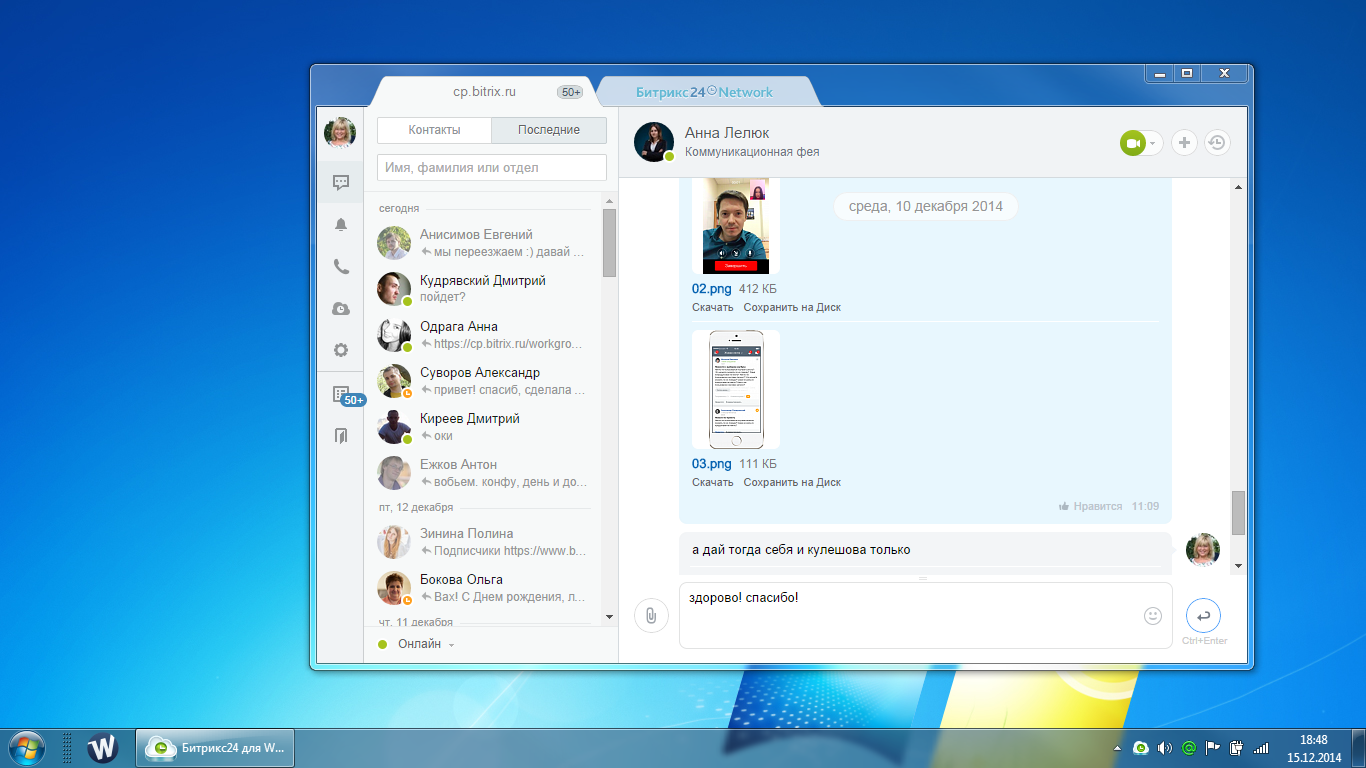Select the cp.bitrix.ru tab
The height and width of the screenshot is (768, 1366).
pos(484,92)
